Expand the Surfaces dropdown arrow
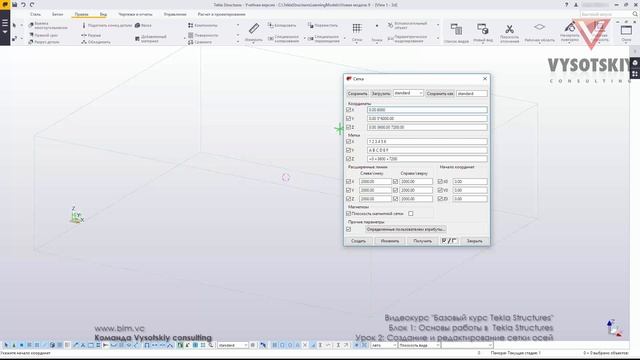The image size is (640, 360). (x=238, y=36)
